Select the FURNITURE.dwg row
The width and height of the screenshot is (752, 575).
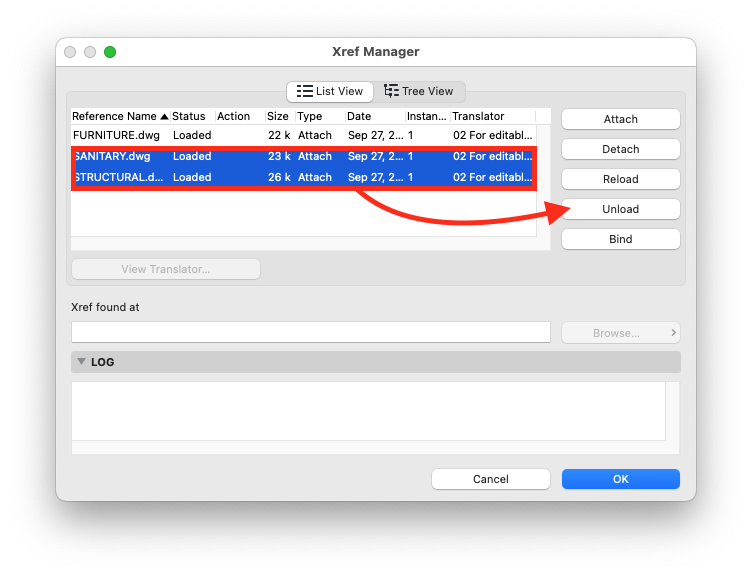click(304, 135)
